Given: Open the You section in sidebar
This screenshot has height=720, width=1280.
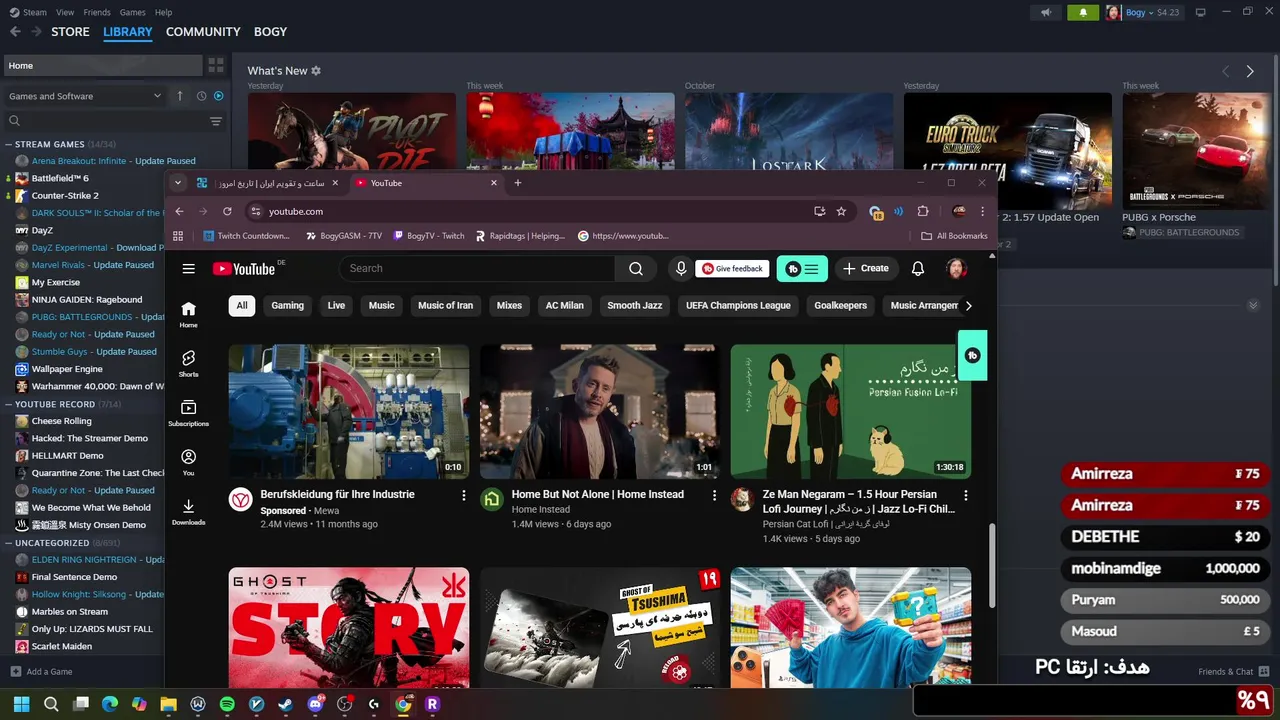Looking at the screenshot, I should click(x=188, y=461).
